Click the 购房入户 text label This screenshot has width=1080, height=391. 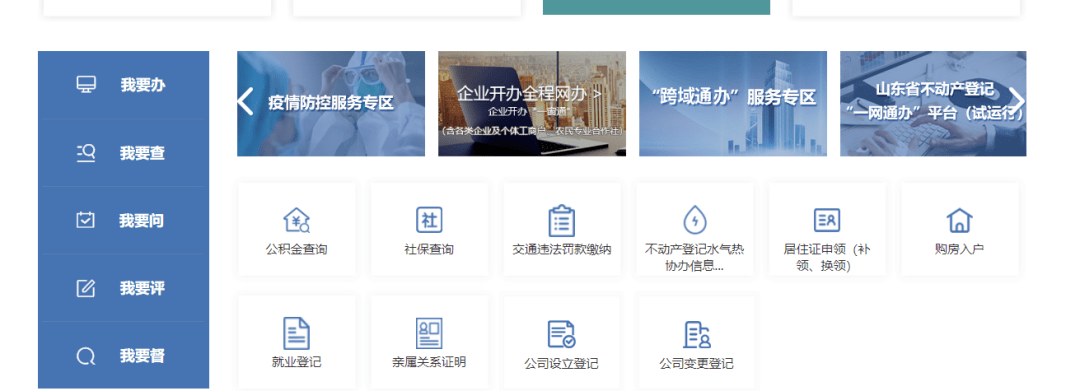(x=959, y=249)
